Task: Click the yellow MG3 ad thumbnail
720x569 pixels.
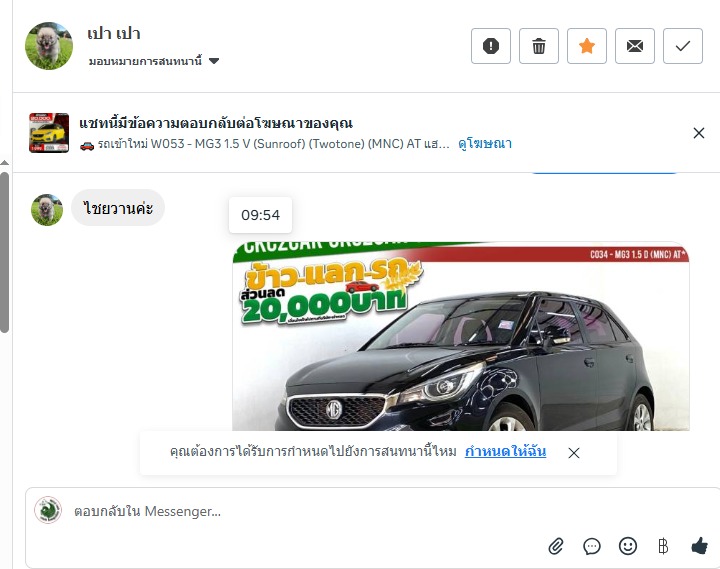Action: [49, 133]
